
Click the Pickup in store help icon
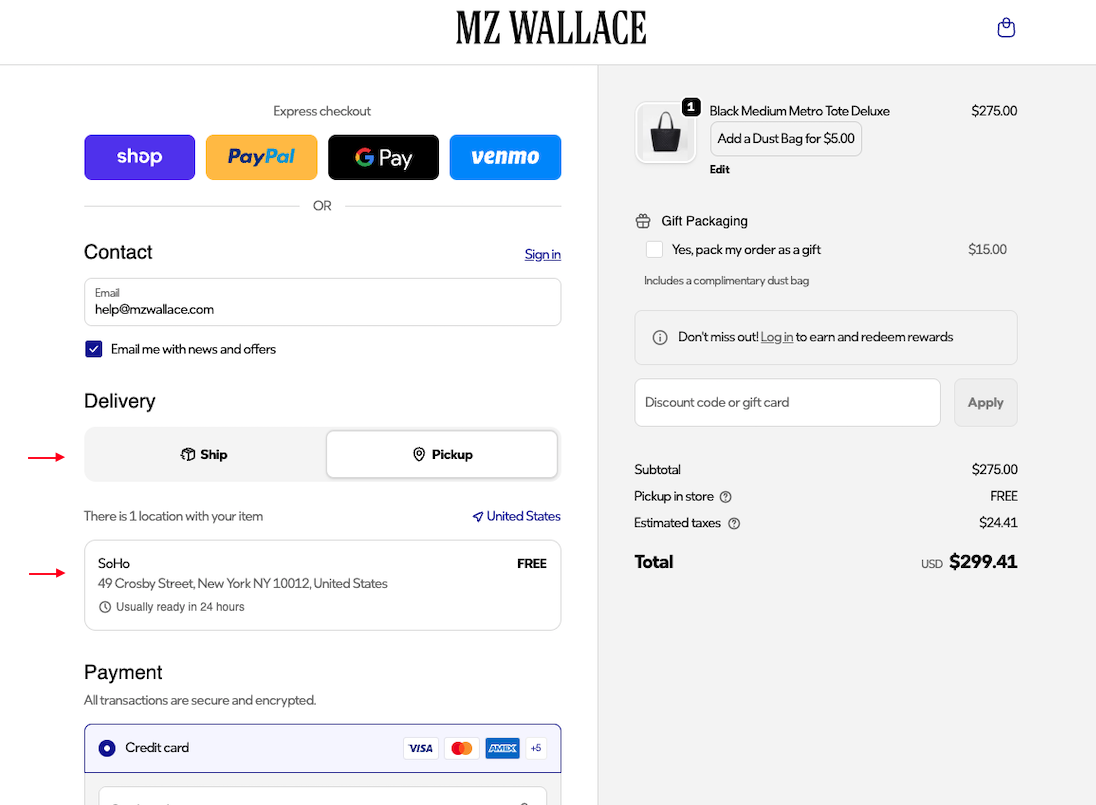click(726, 497)
